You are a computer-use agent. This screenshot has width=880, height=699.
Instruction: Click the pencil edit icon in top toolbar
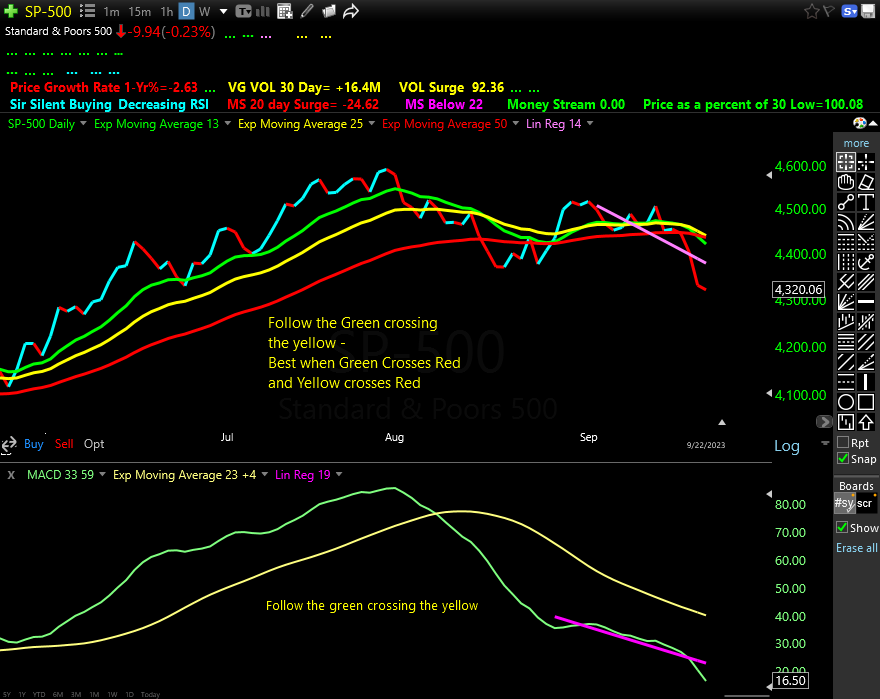(x=307, y=11)
